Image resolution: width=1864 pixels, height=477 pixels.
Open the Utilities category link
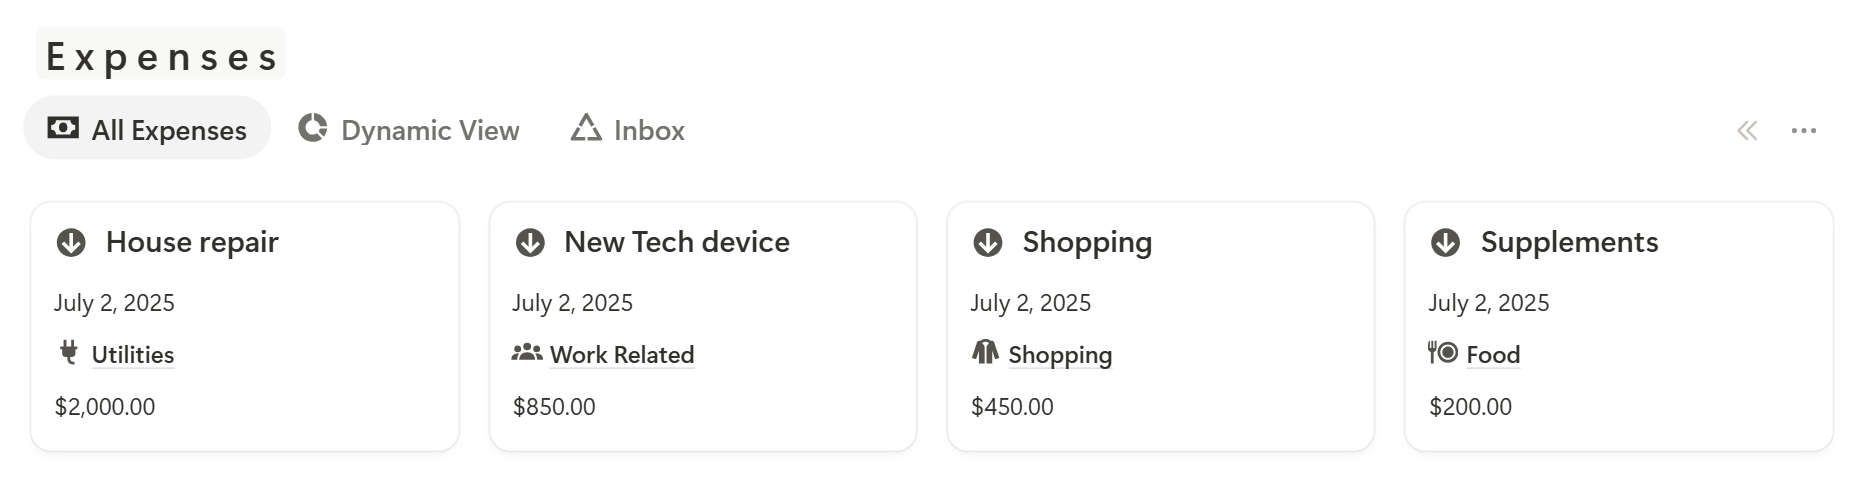coord(133,355)
